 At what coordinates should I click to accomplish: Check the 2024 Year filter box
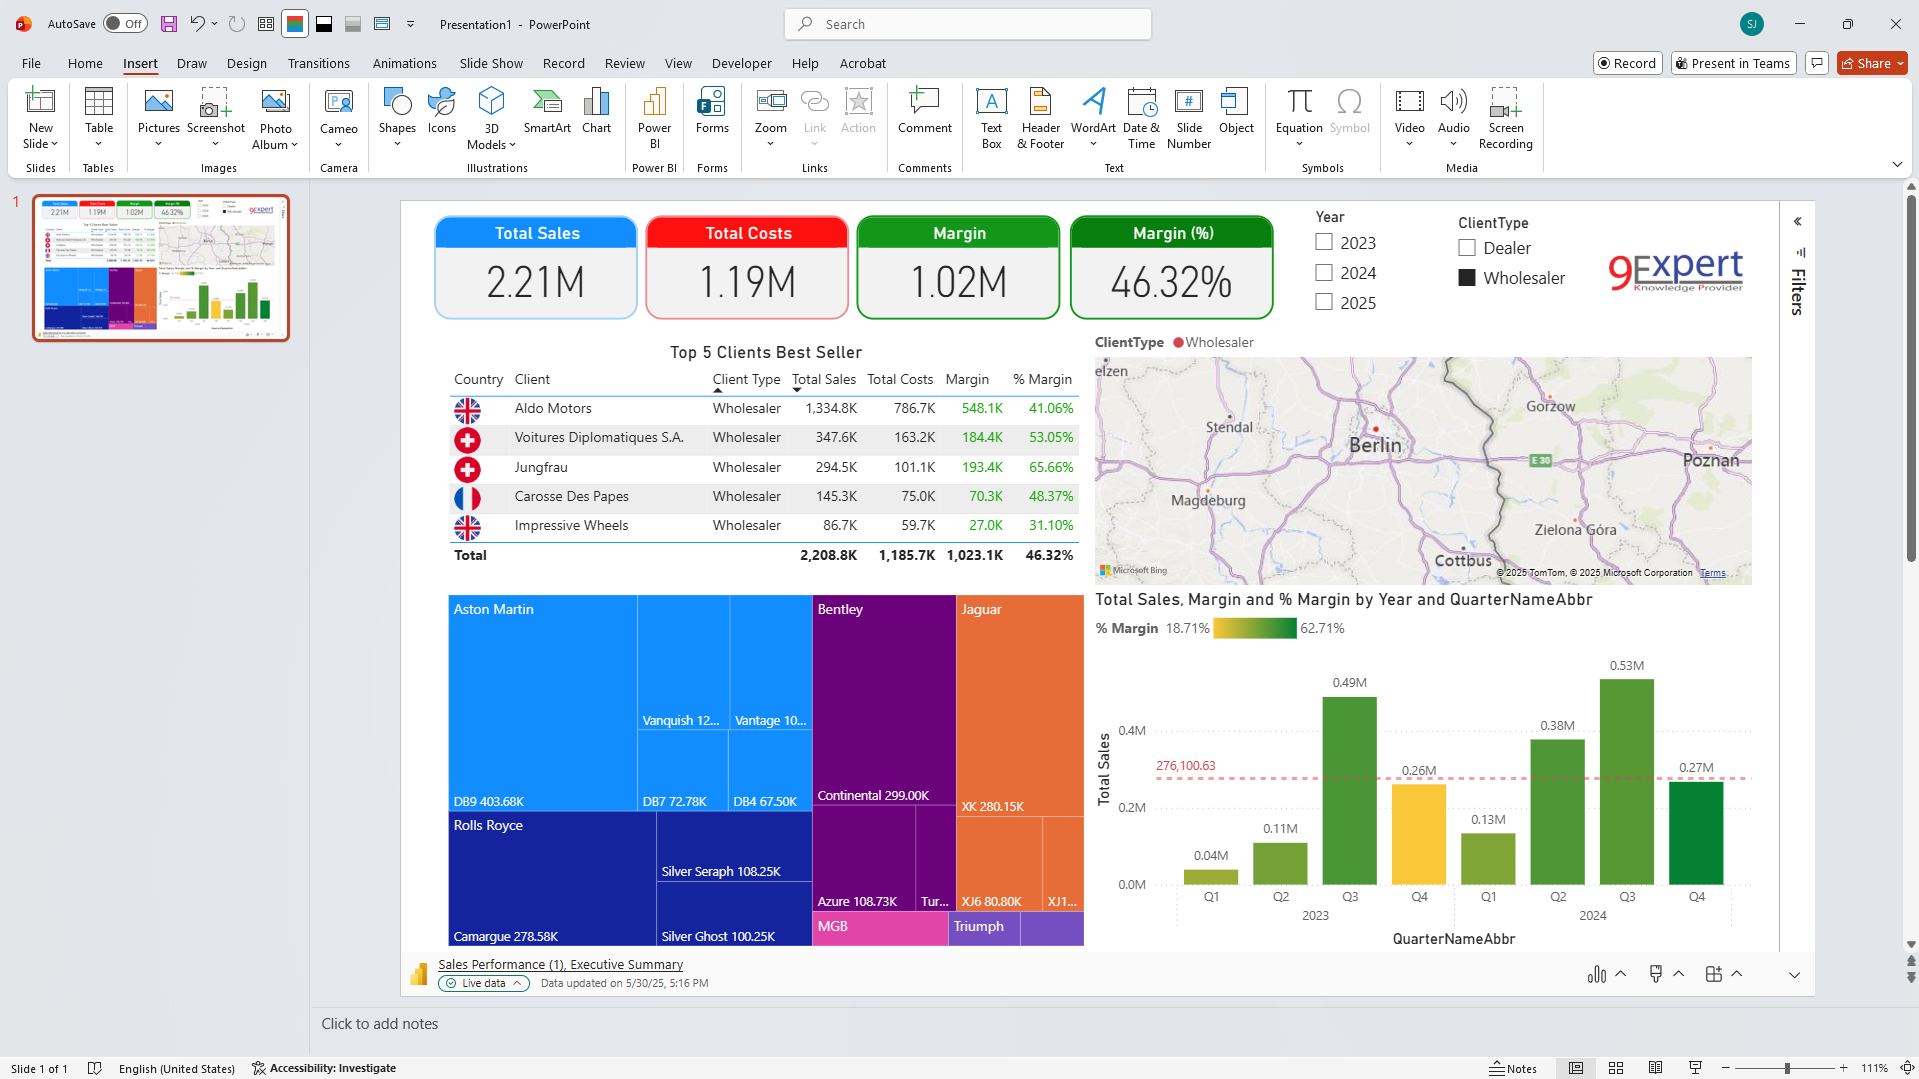1323,272
